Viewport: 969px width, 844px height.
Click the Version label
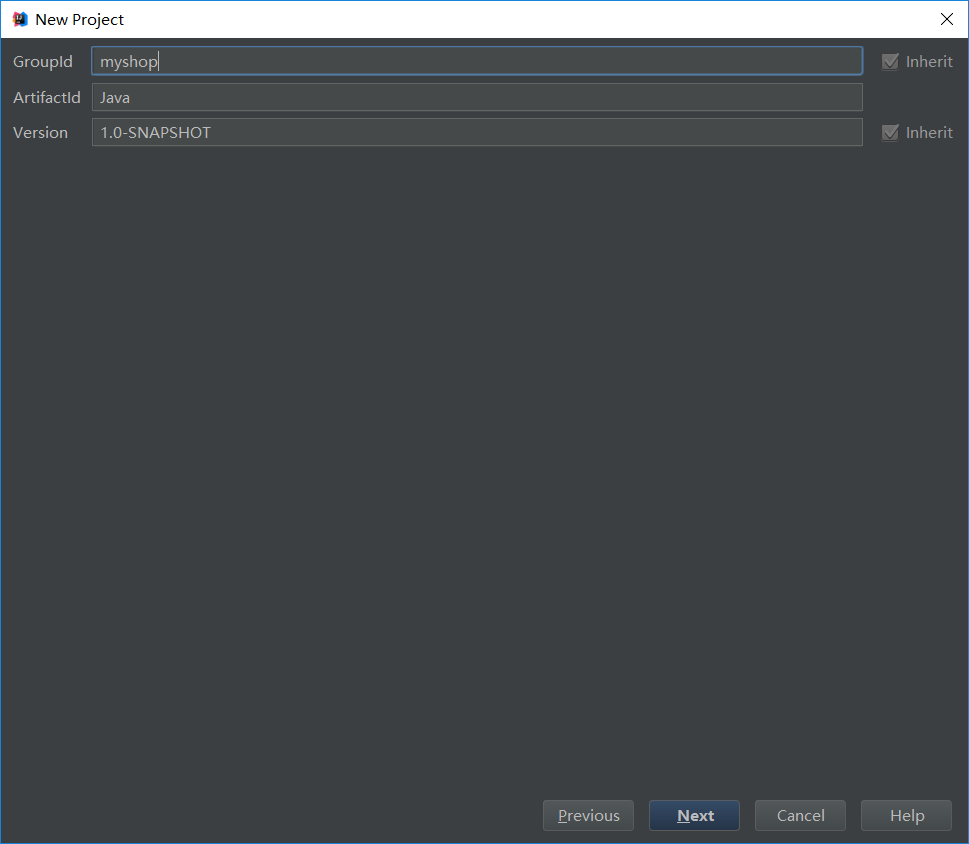pyautogui.click(x=40, y=133)
